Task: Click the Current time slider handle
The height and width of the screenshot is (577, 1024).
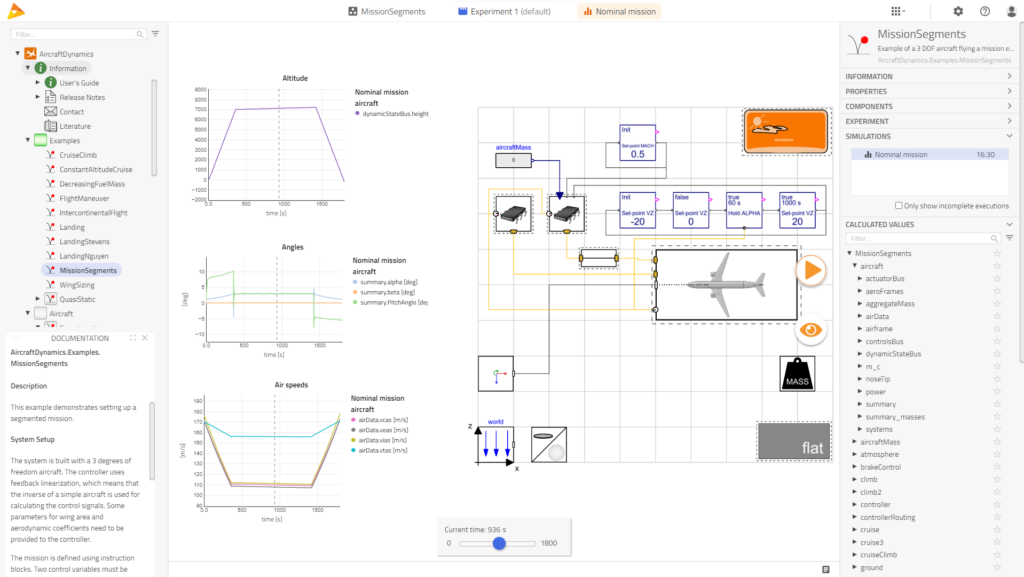Action: [x=501, y=543]
